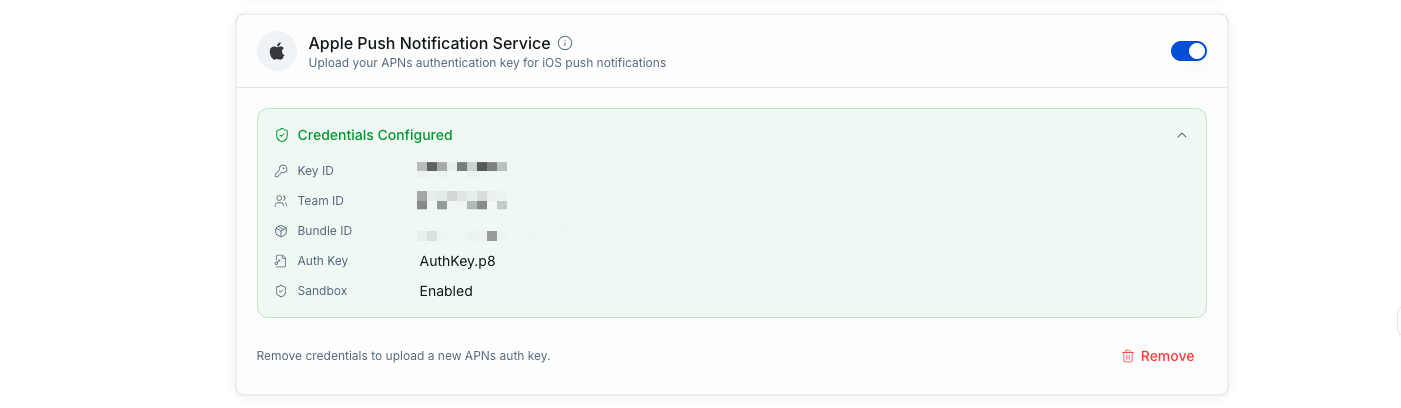The image size is (1401, 408).
Task: Select the AuthKey.p8 file name
Action: tap(457, 261)
